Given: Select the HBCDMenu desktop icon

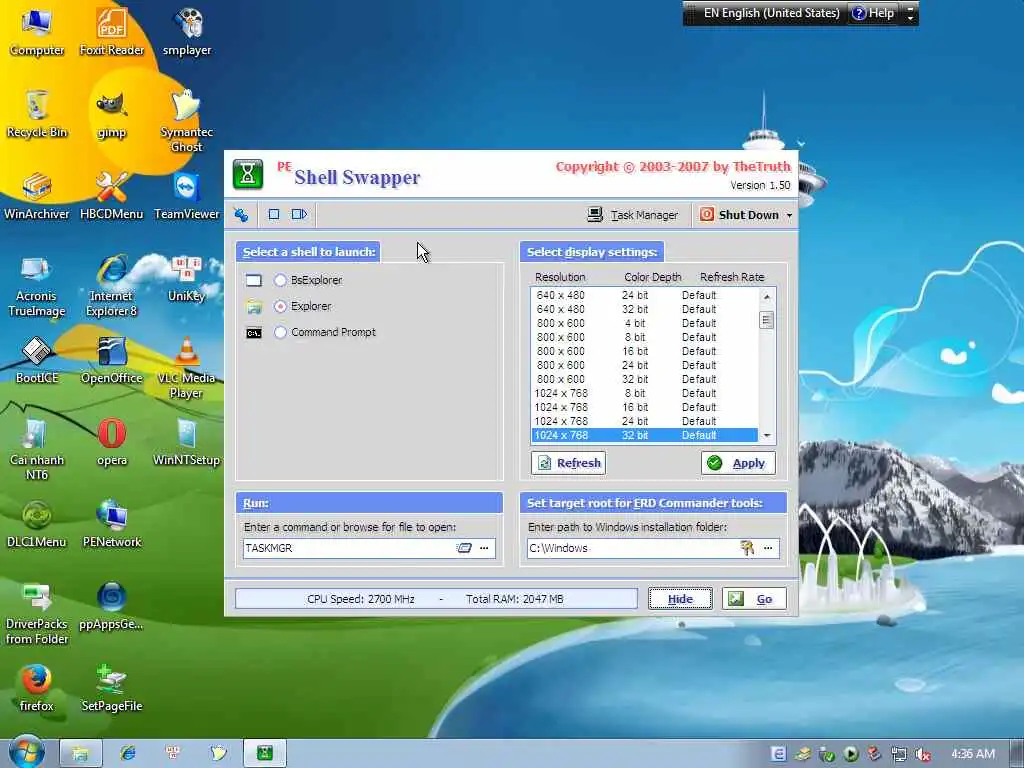Looking at the screenshot, I should [112, 196].
